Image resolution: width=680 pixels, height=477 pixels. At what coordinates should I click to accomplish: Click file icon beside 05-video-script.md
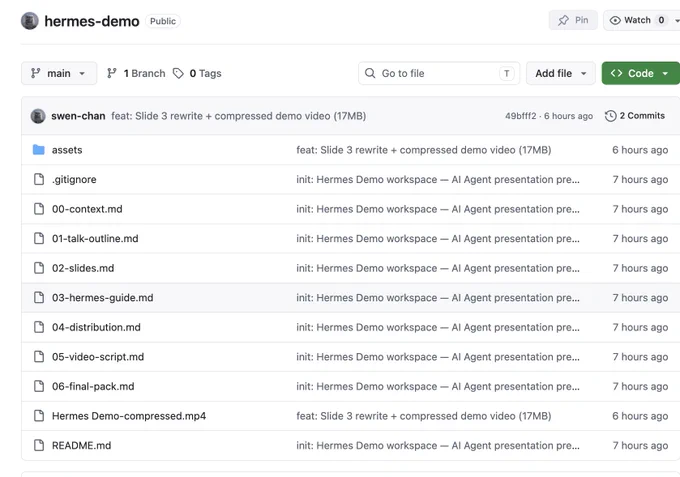tap(39, 356)
